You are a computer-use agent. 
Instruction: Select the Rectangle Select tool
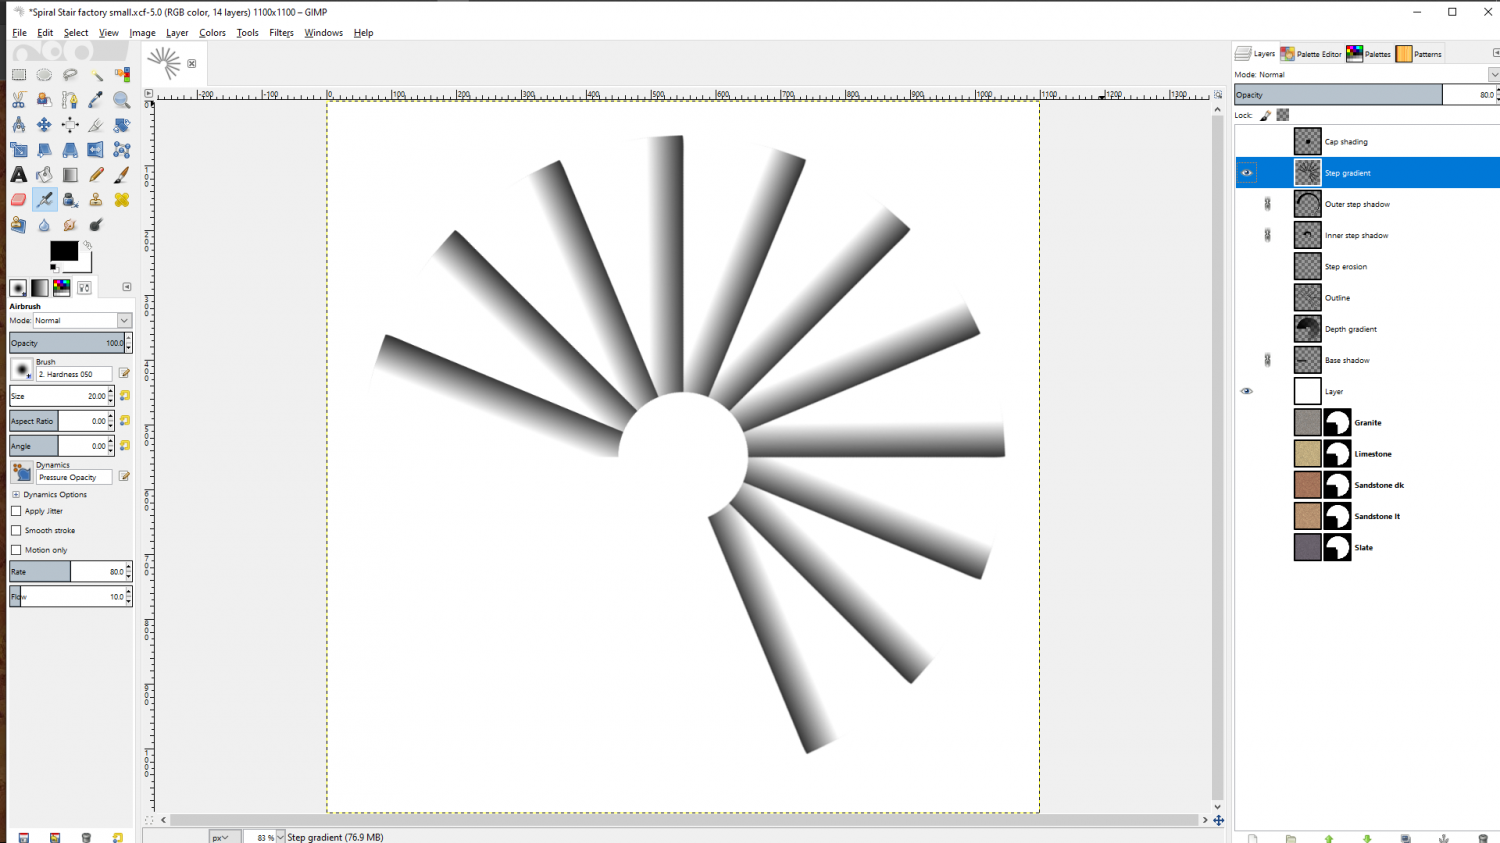[19, 75]
